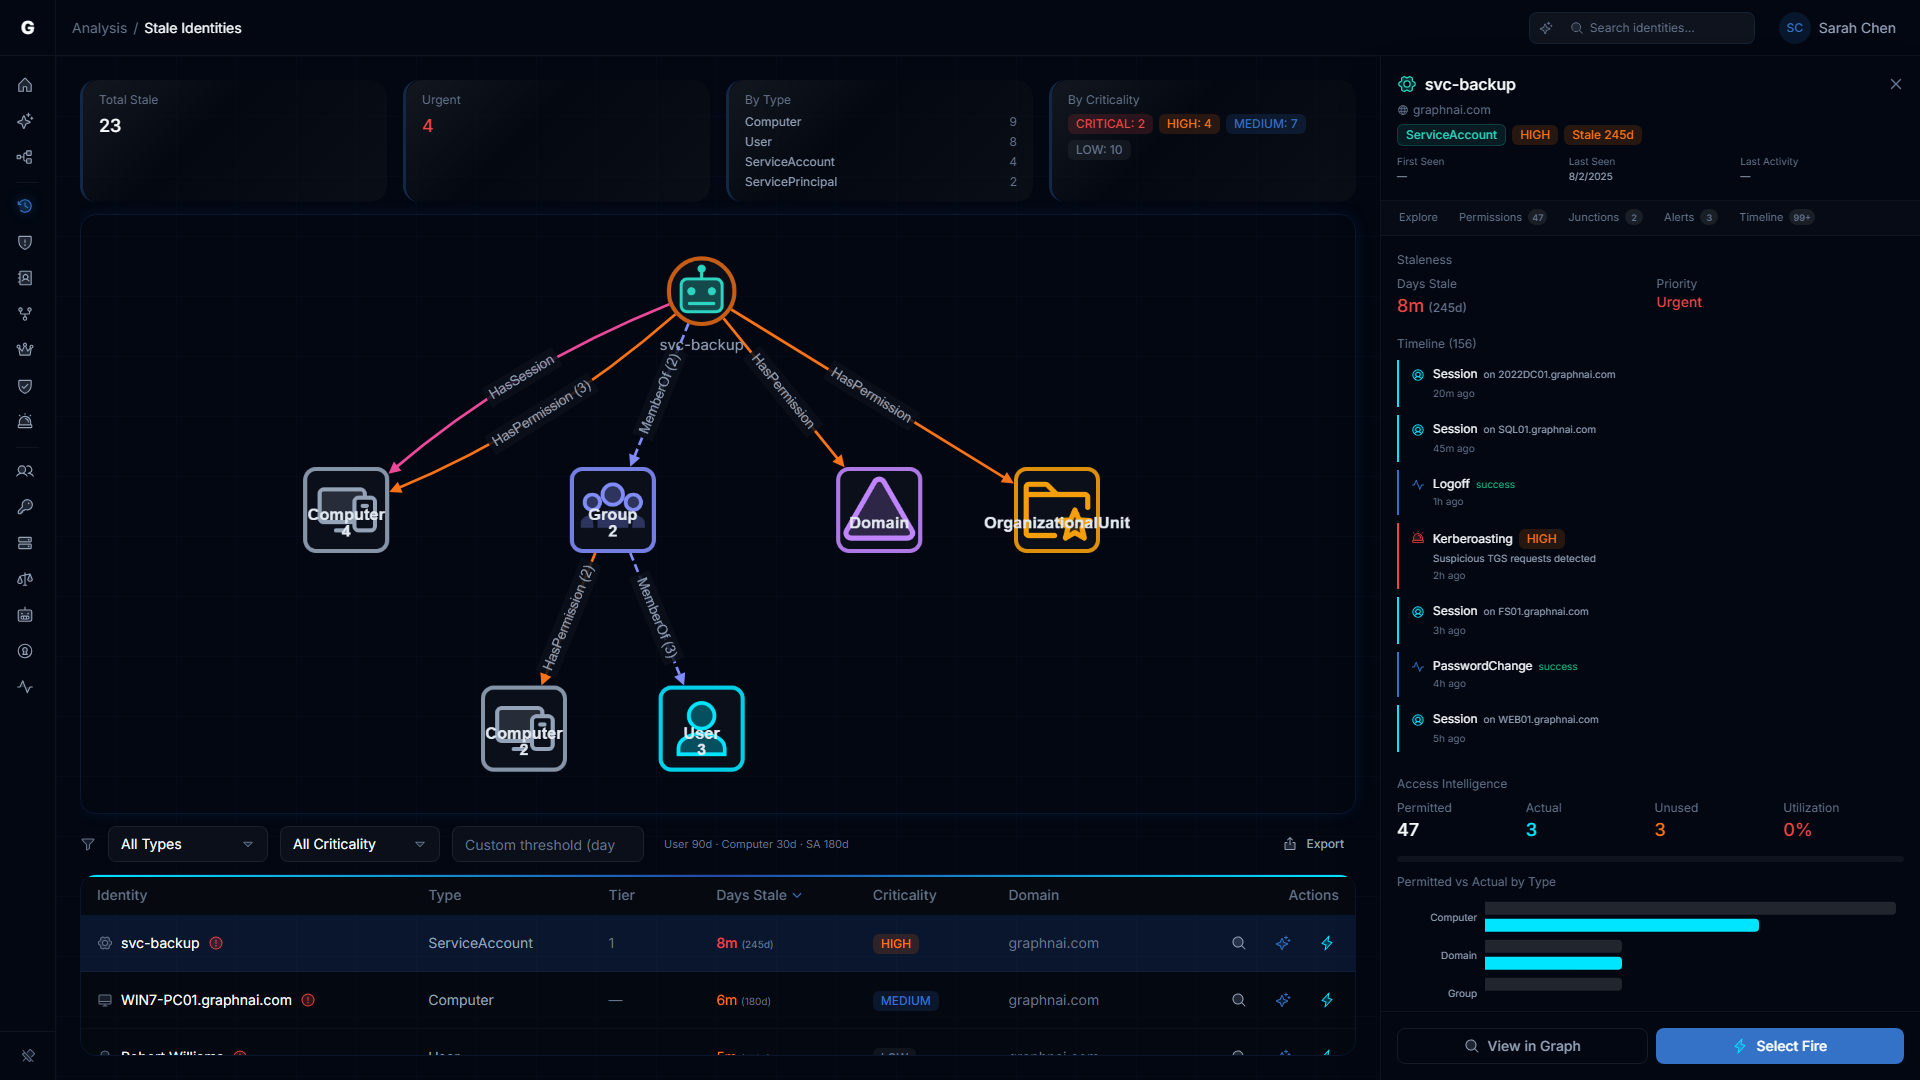Click the warning indicator beside Robert Williams
1920x1080 pixels.
238,1055
